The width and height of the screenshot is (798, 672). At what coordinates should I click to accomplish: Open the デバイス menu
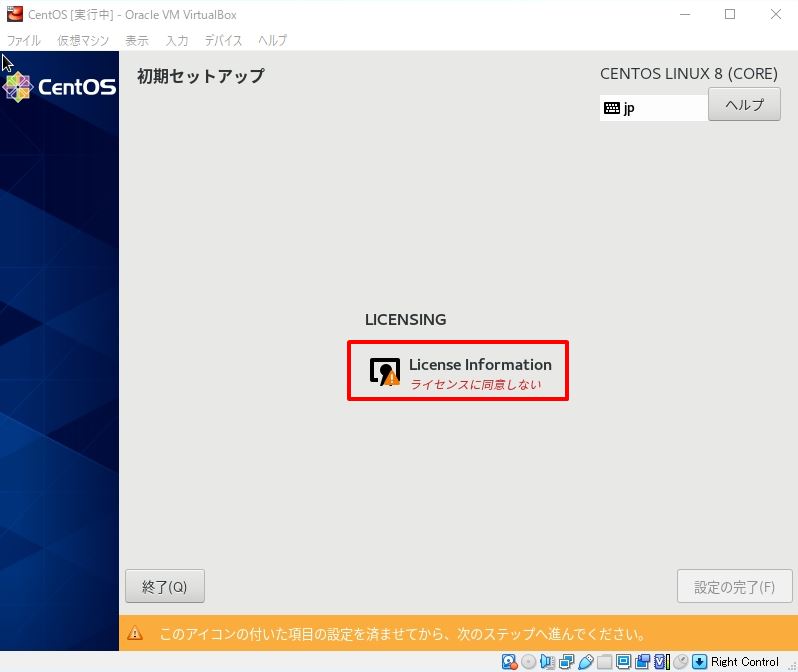223,40
